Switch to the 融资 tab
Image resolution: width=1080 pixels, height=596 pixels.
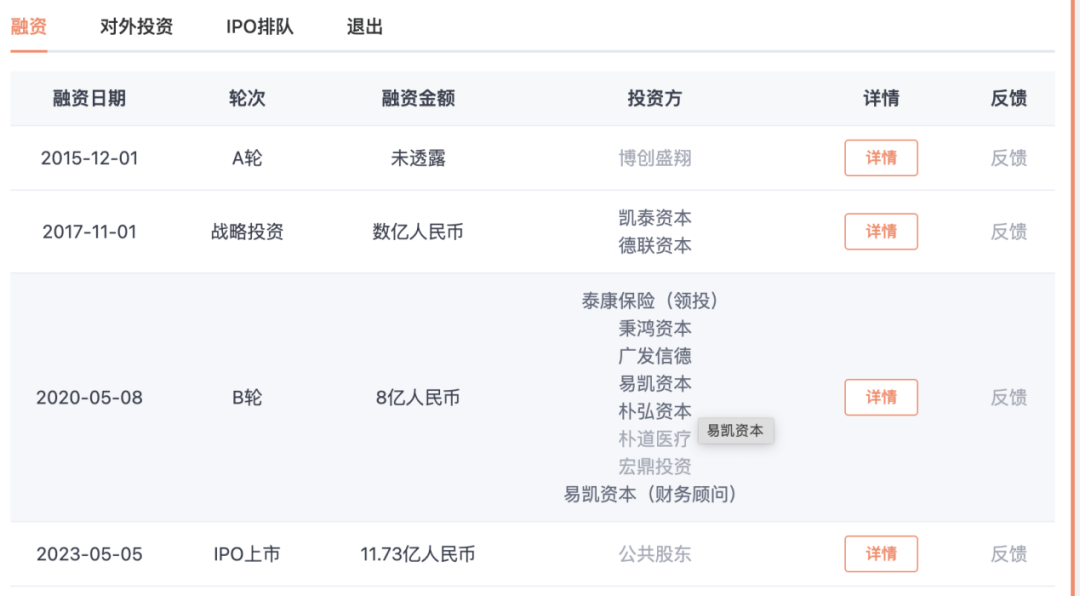(29, 27)
